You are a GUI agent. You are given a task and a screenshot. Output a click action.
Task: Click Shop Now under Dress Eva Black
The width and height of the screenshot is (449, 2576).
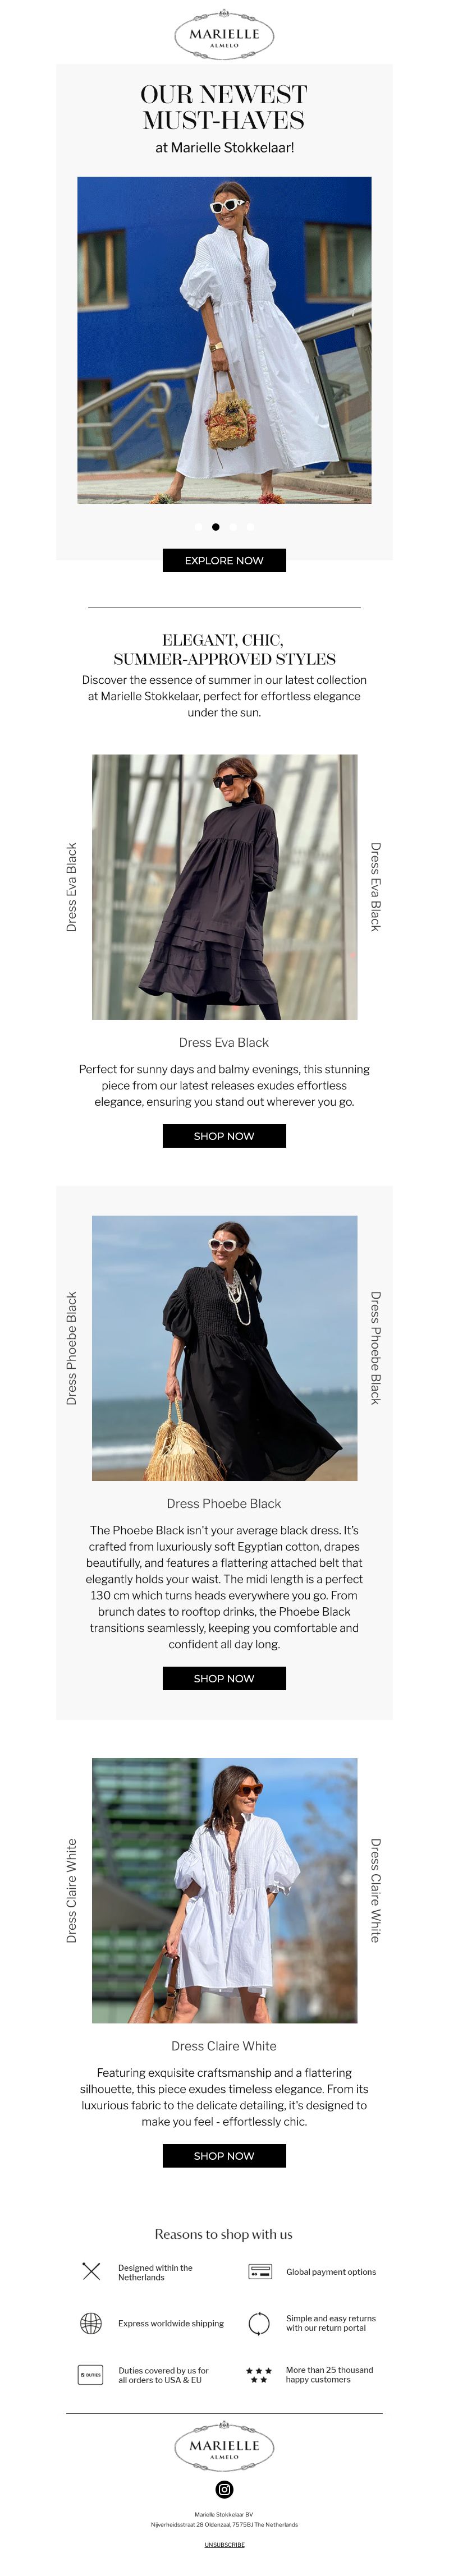(224, 1135)
